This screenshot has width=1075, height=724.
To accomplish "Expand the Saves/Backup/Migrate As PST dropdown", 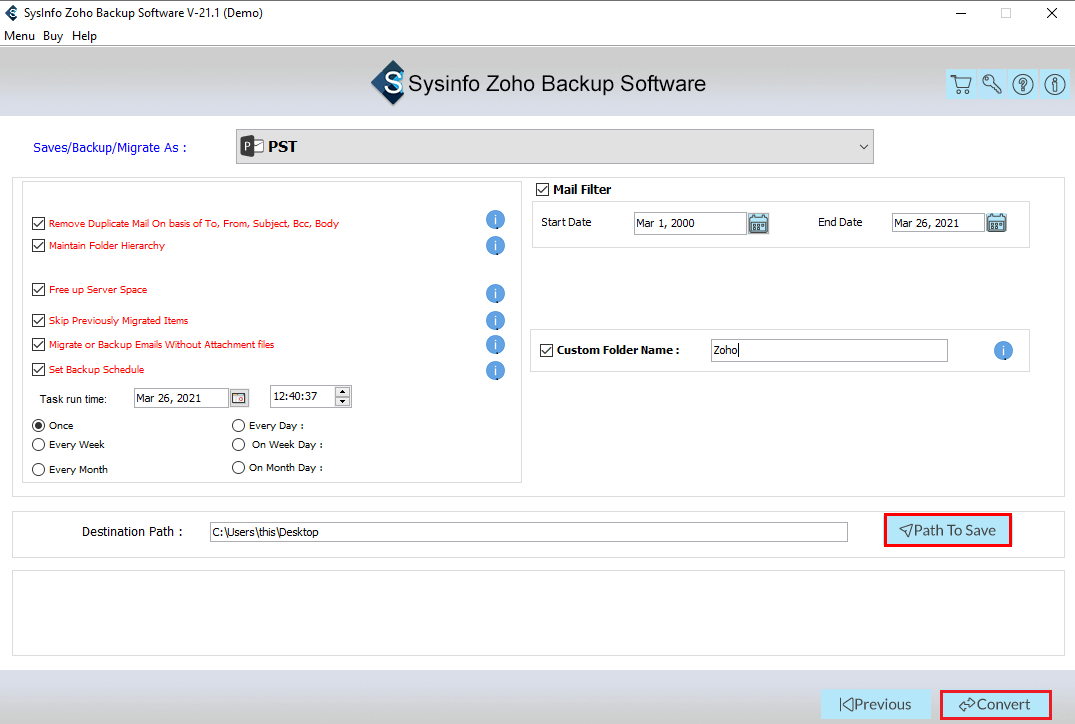I will pyautogui.click(x=555, y=147).
